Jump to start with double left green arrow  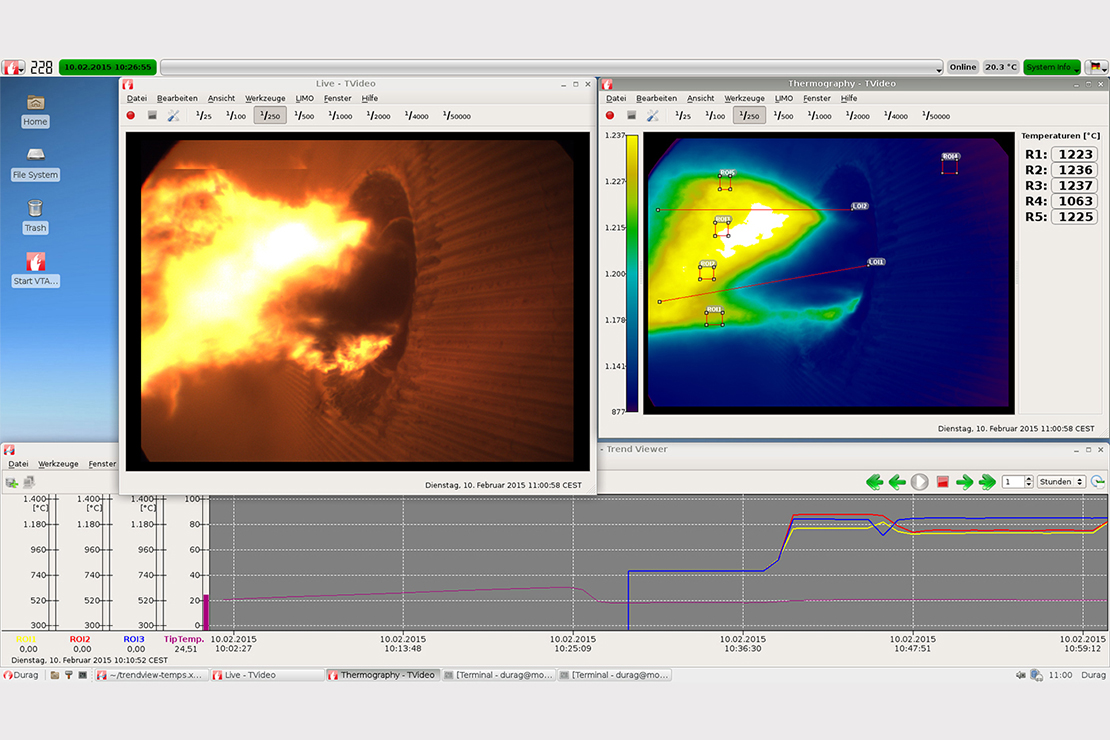click(875, 482)
